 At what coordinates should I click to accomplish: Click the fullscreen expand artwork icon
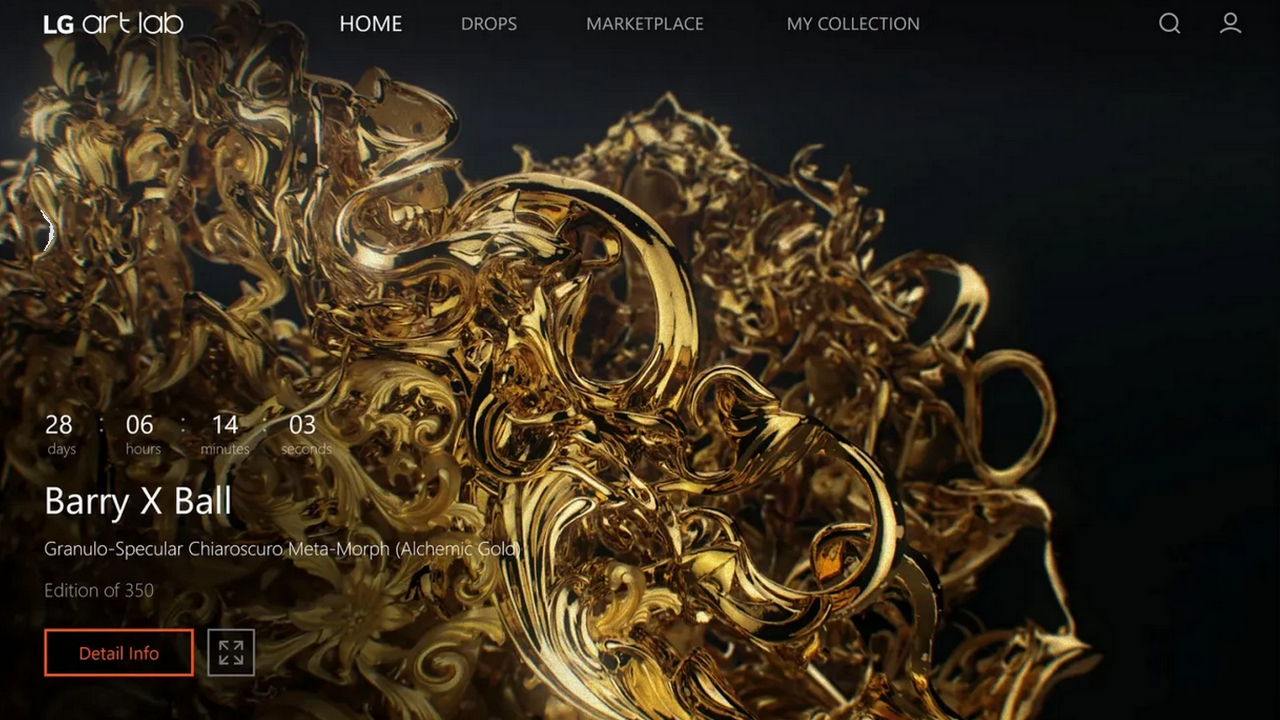[231, 653]
